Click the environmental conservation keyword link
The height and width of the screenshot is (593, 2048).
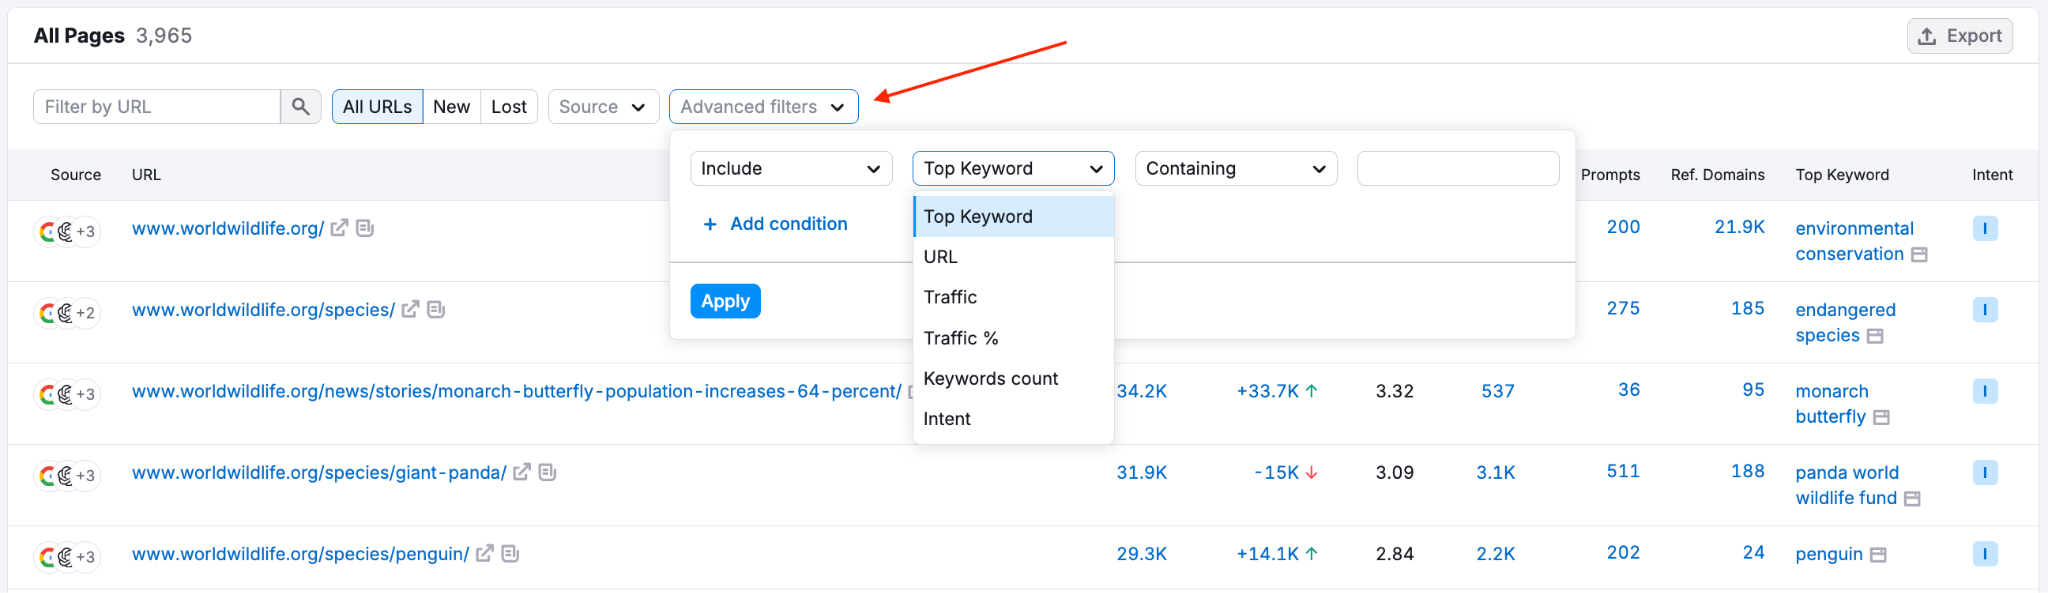1854,242
